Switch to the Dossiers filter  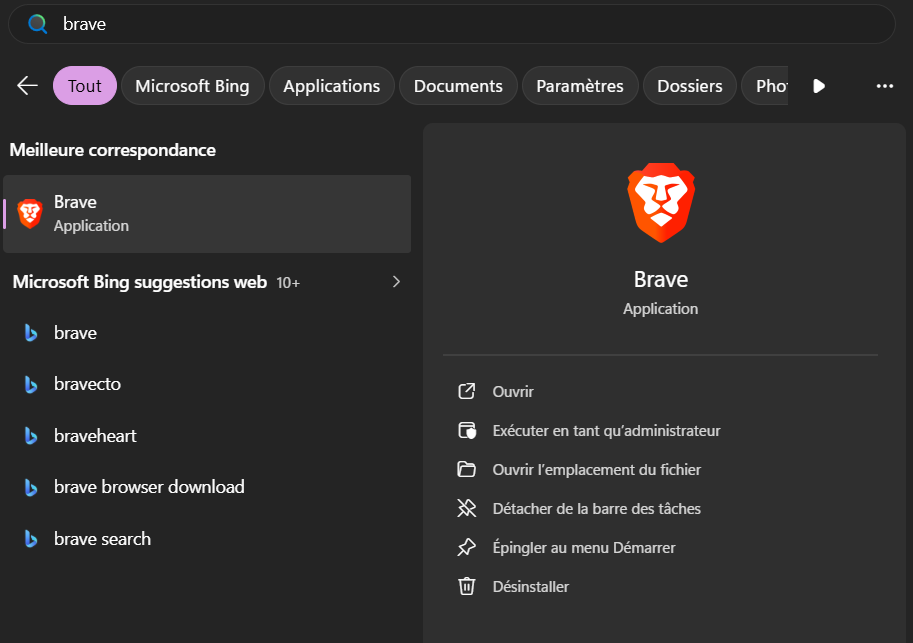tap(689, 86)
